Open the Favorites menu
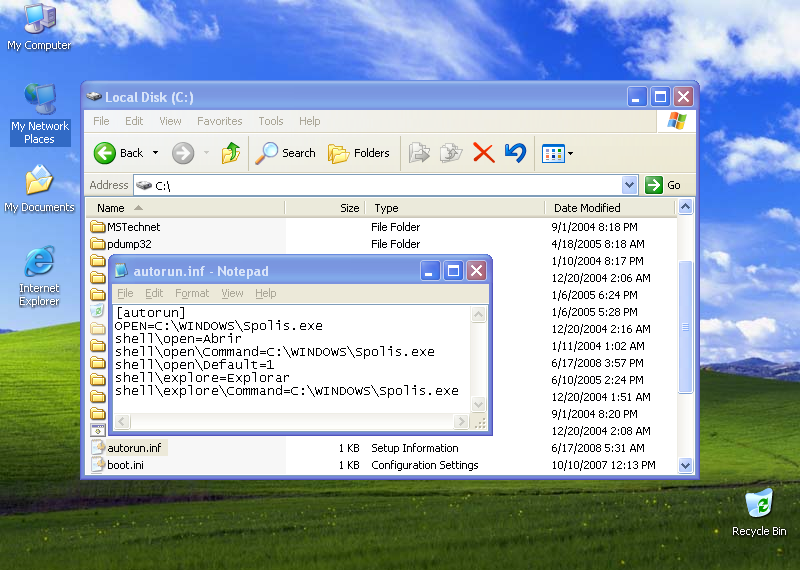Screen dimensions: 800x570 tap(219, 121)
